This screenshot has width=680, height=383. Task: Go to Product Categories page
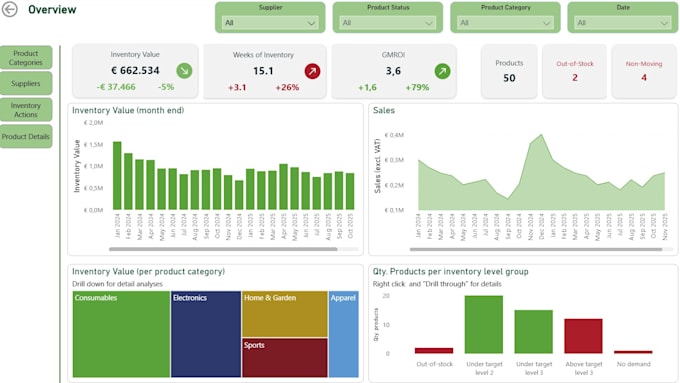pos(26,58)
